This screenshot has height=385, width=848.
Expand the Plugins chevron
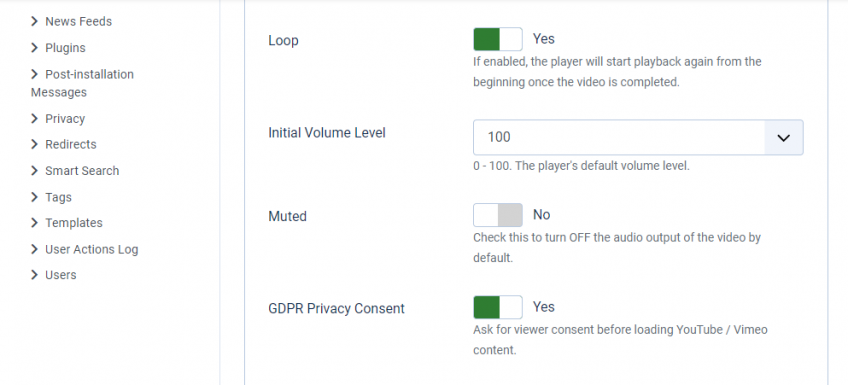pos(35,48)
